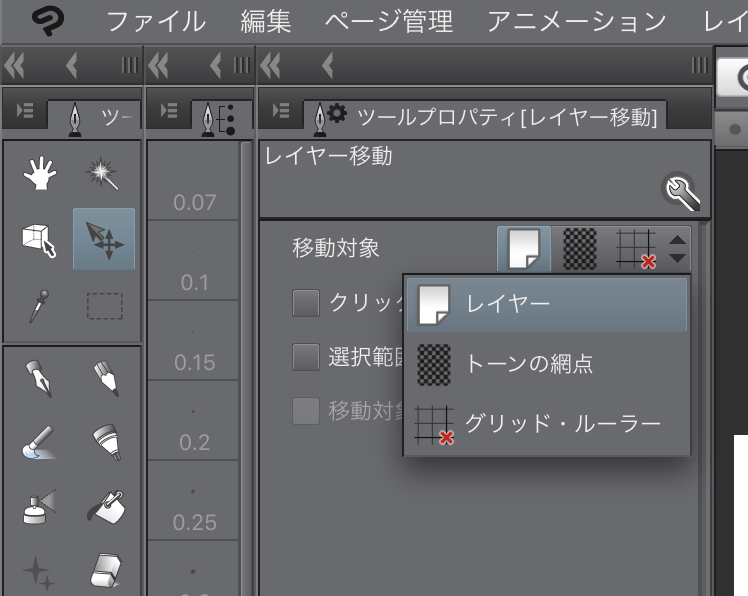Viewport: 748px width, 596px height.
Task: Switch to the Brush size palette tab
Action: tap(221, 117)
